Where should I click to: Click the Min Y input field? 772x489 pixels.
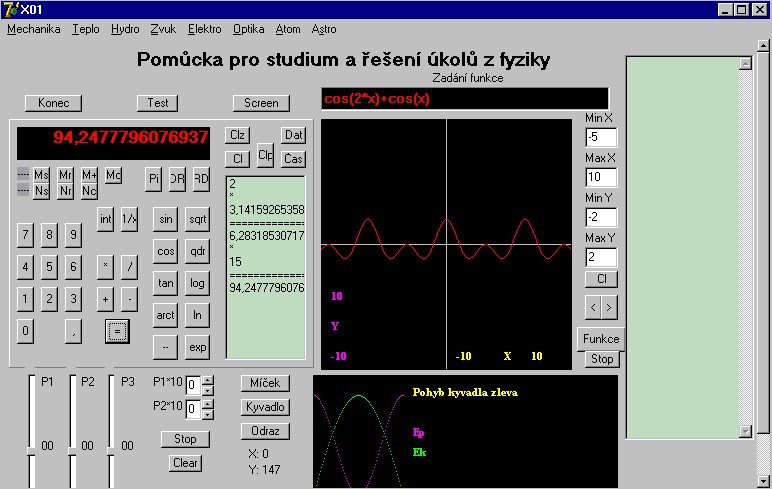tap(601, 217)
